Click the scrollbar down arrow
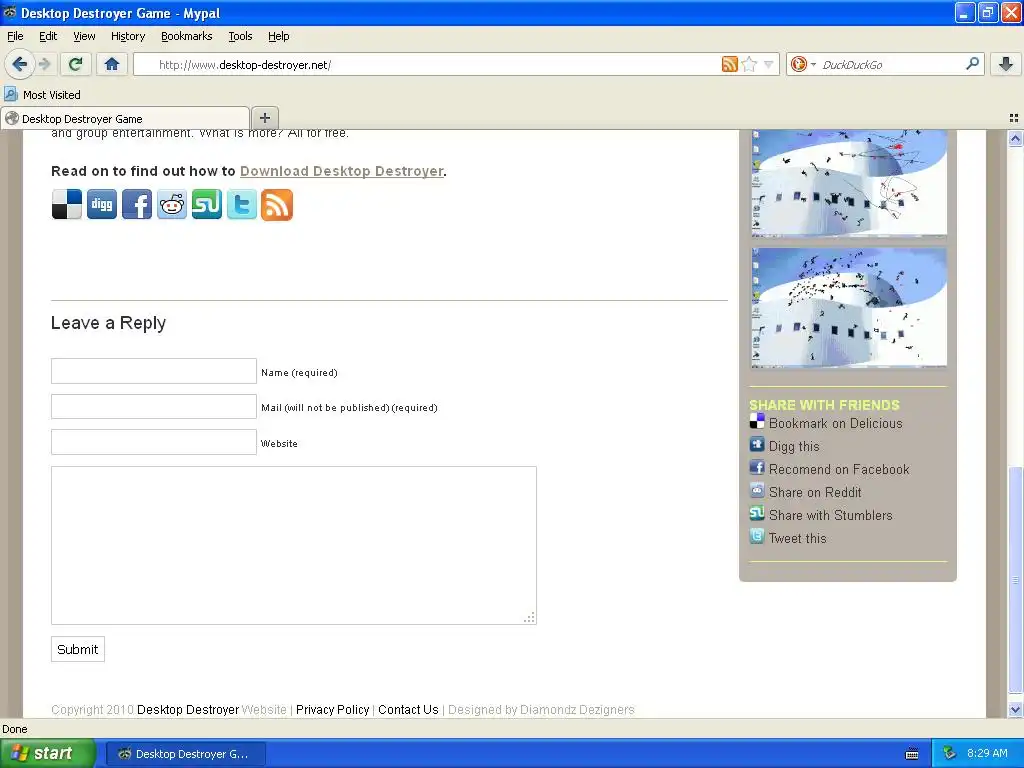The height and width of the screenshot is (768, 1024). (x=1015, y=709)
